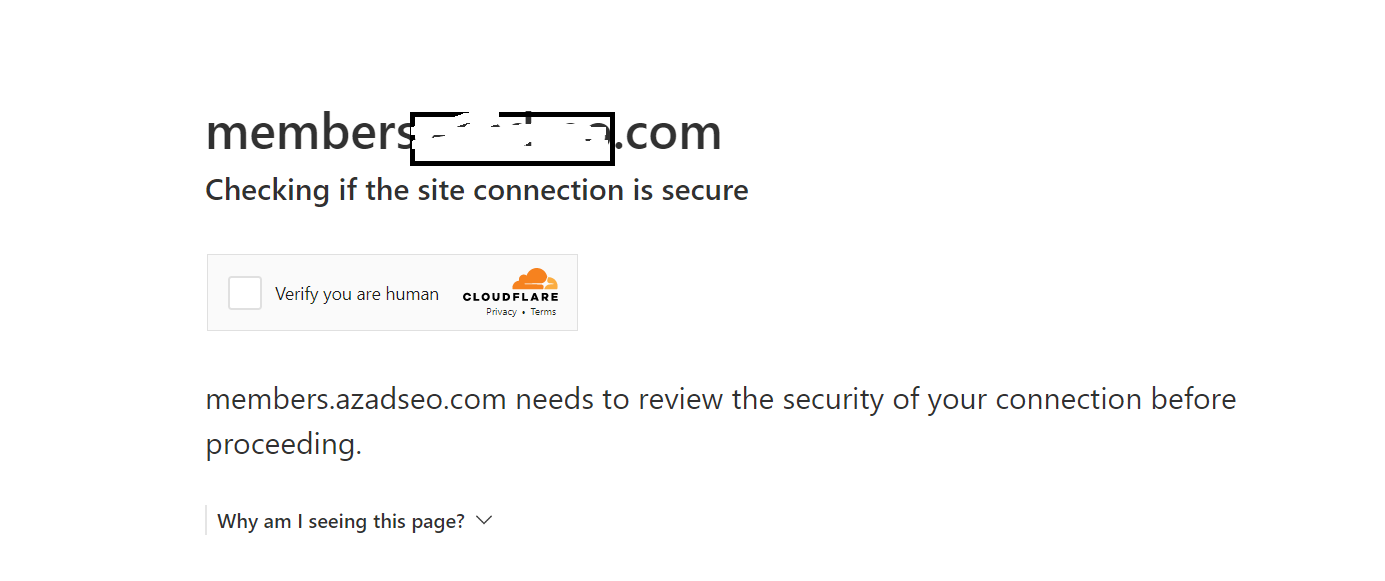Open the Privacy link in the widget
Image resolution: width=1385 pixels, height=581 pixels.
pyautogui.click(x=501, y=312)
